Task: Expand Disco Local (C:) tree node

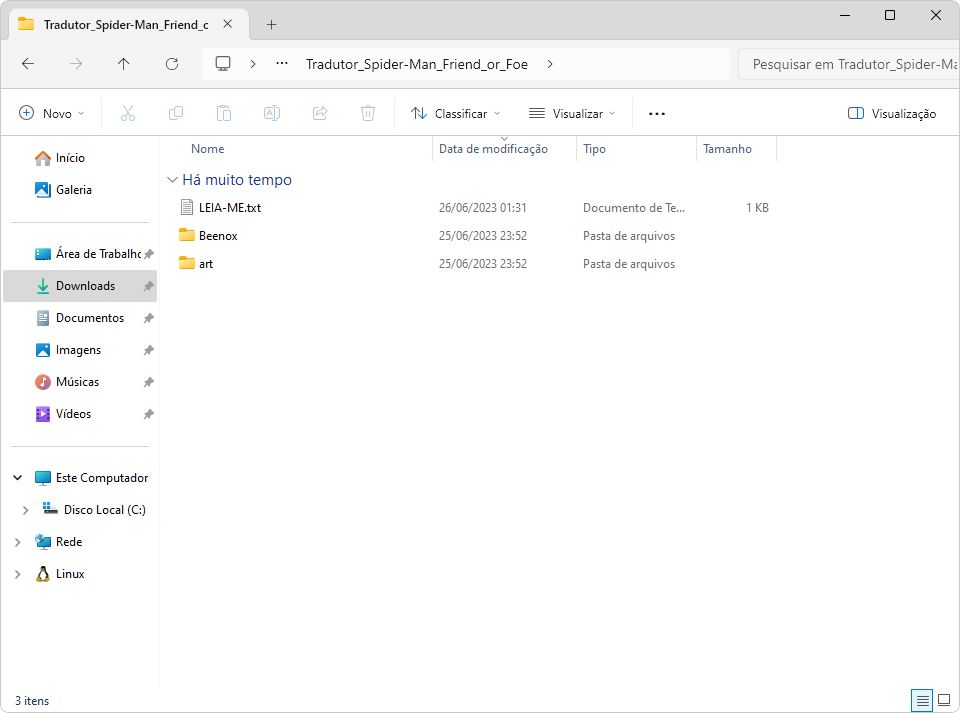Action: (25, 510)
